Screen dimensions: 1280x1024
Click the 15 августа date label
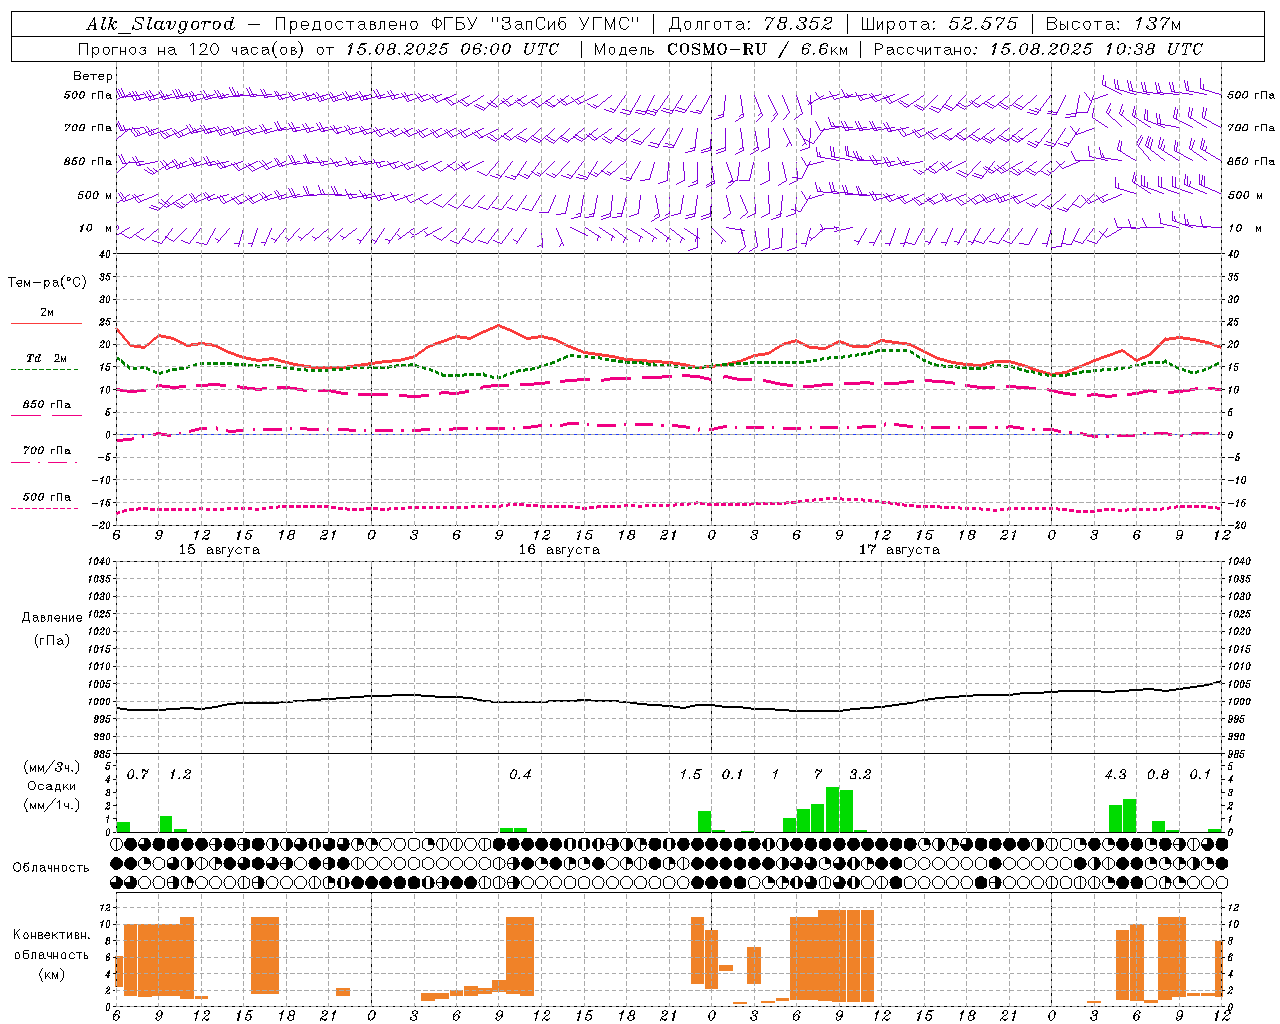[219, 550]
